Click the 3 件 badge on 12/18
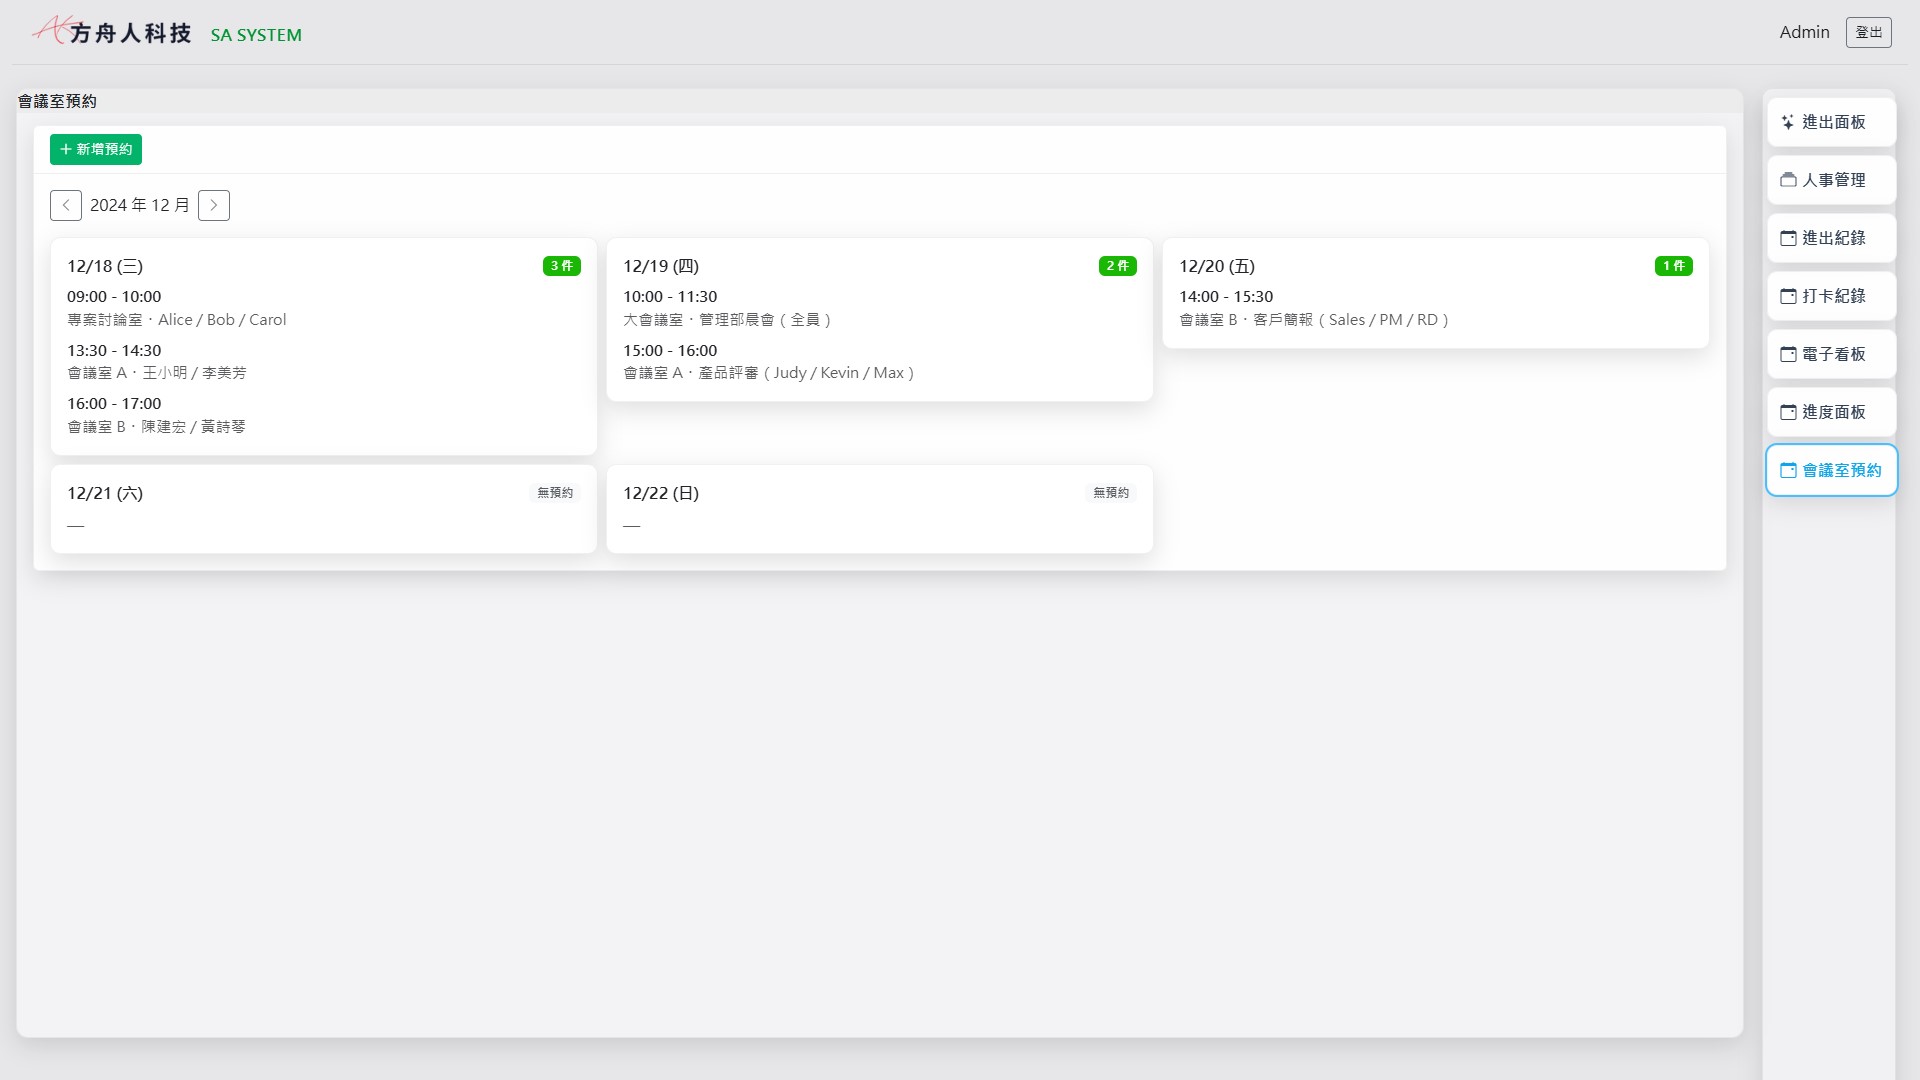The width and height of the screenshot is (1920, 1080). pos(561,266)
